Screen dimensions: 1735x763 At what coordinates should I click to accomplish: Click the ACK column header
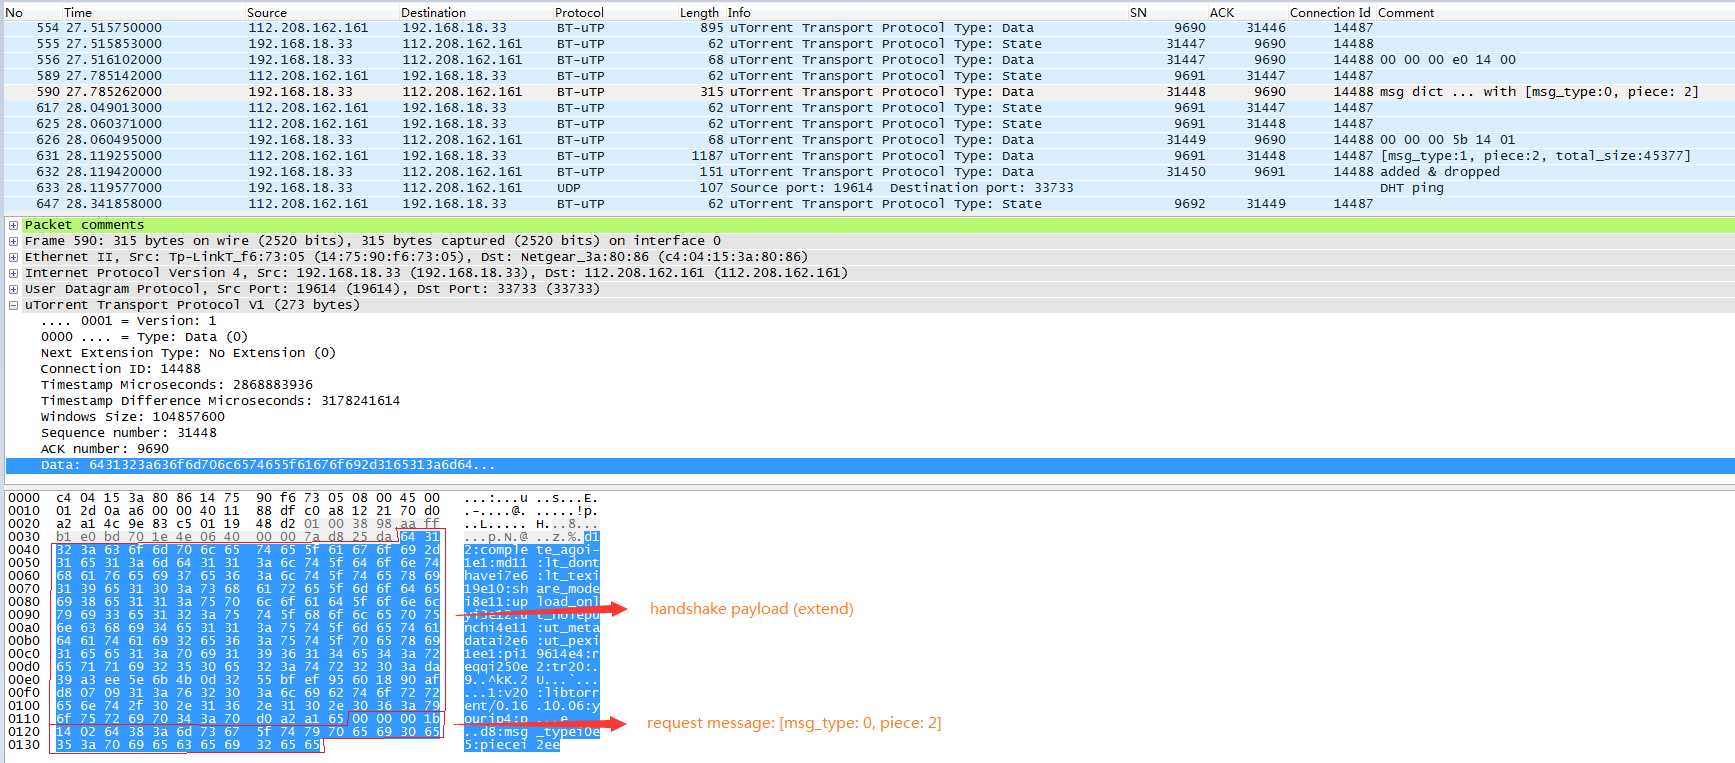(1222, 13)
